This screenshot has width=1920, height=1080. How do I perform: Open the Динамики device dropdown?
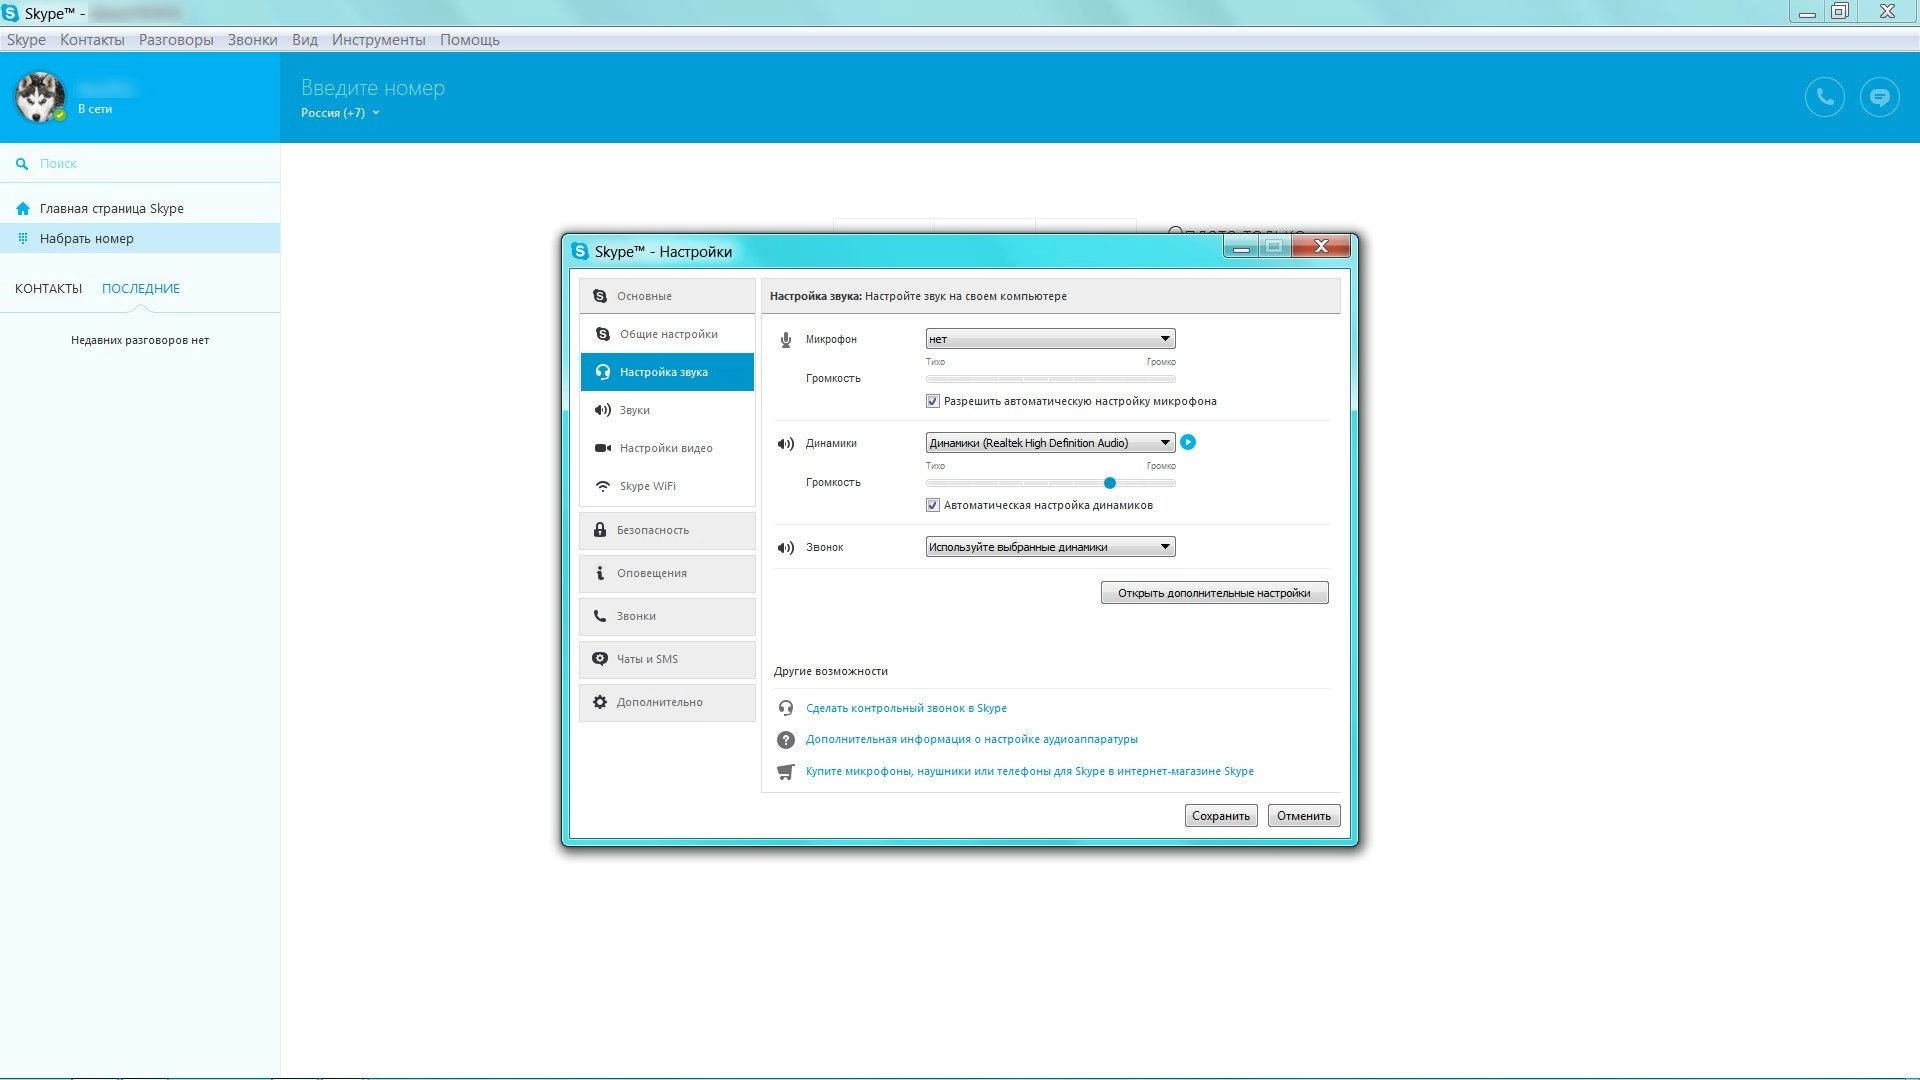[x=1050, y=443]
